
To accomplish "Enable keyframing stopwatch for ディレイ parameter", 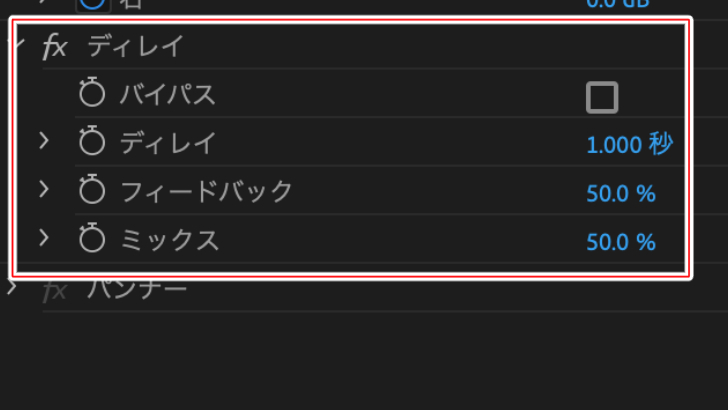I will tap(92, 140).
